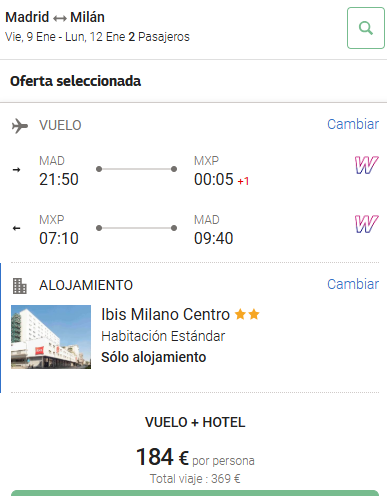Click the Sólo alojamiento board type
The width and height of the screenshot is (387, 496).
[x=154, y=357]
